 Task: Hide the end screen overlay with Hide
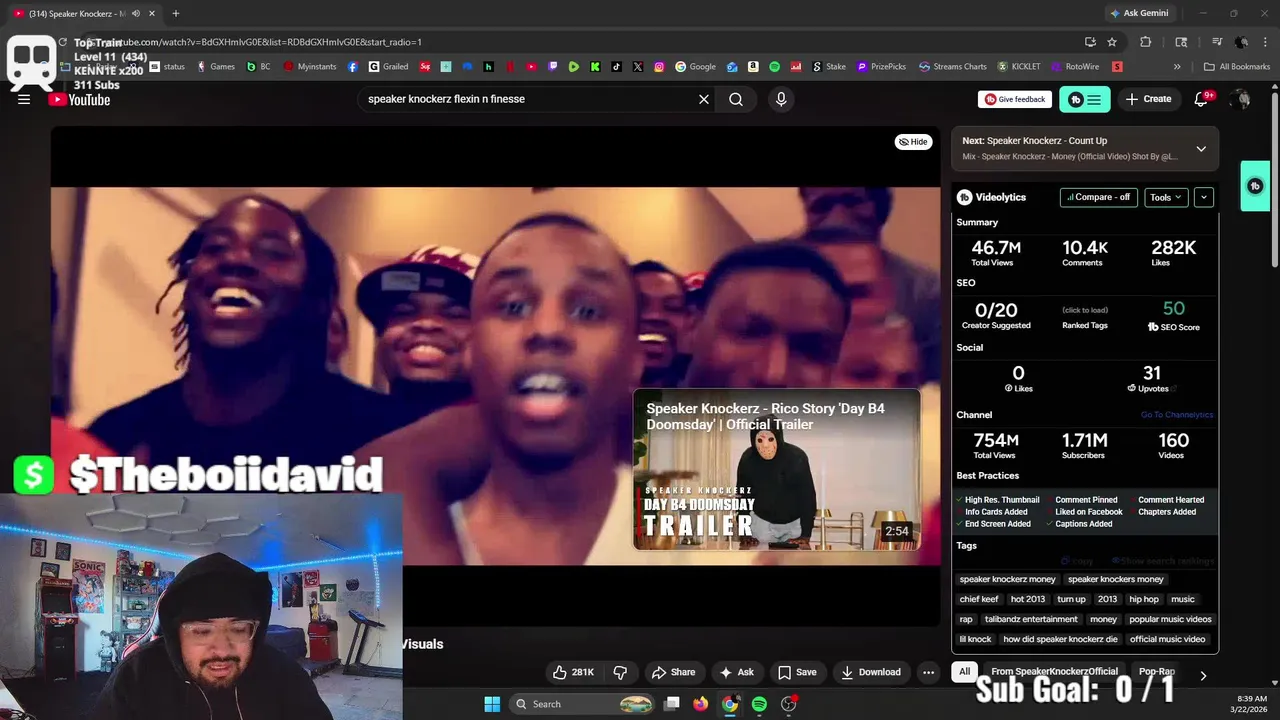tap(913, 142)
